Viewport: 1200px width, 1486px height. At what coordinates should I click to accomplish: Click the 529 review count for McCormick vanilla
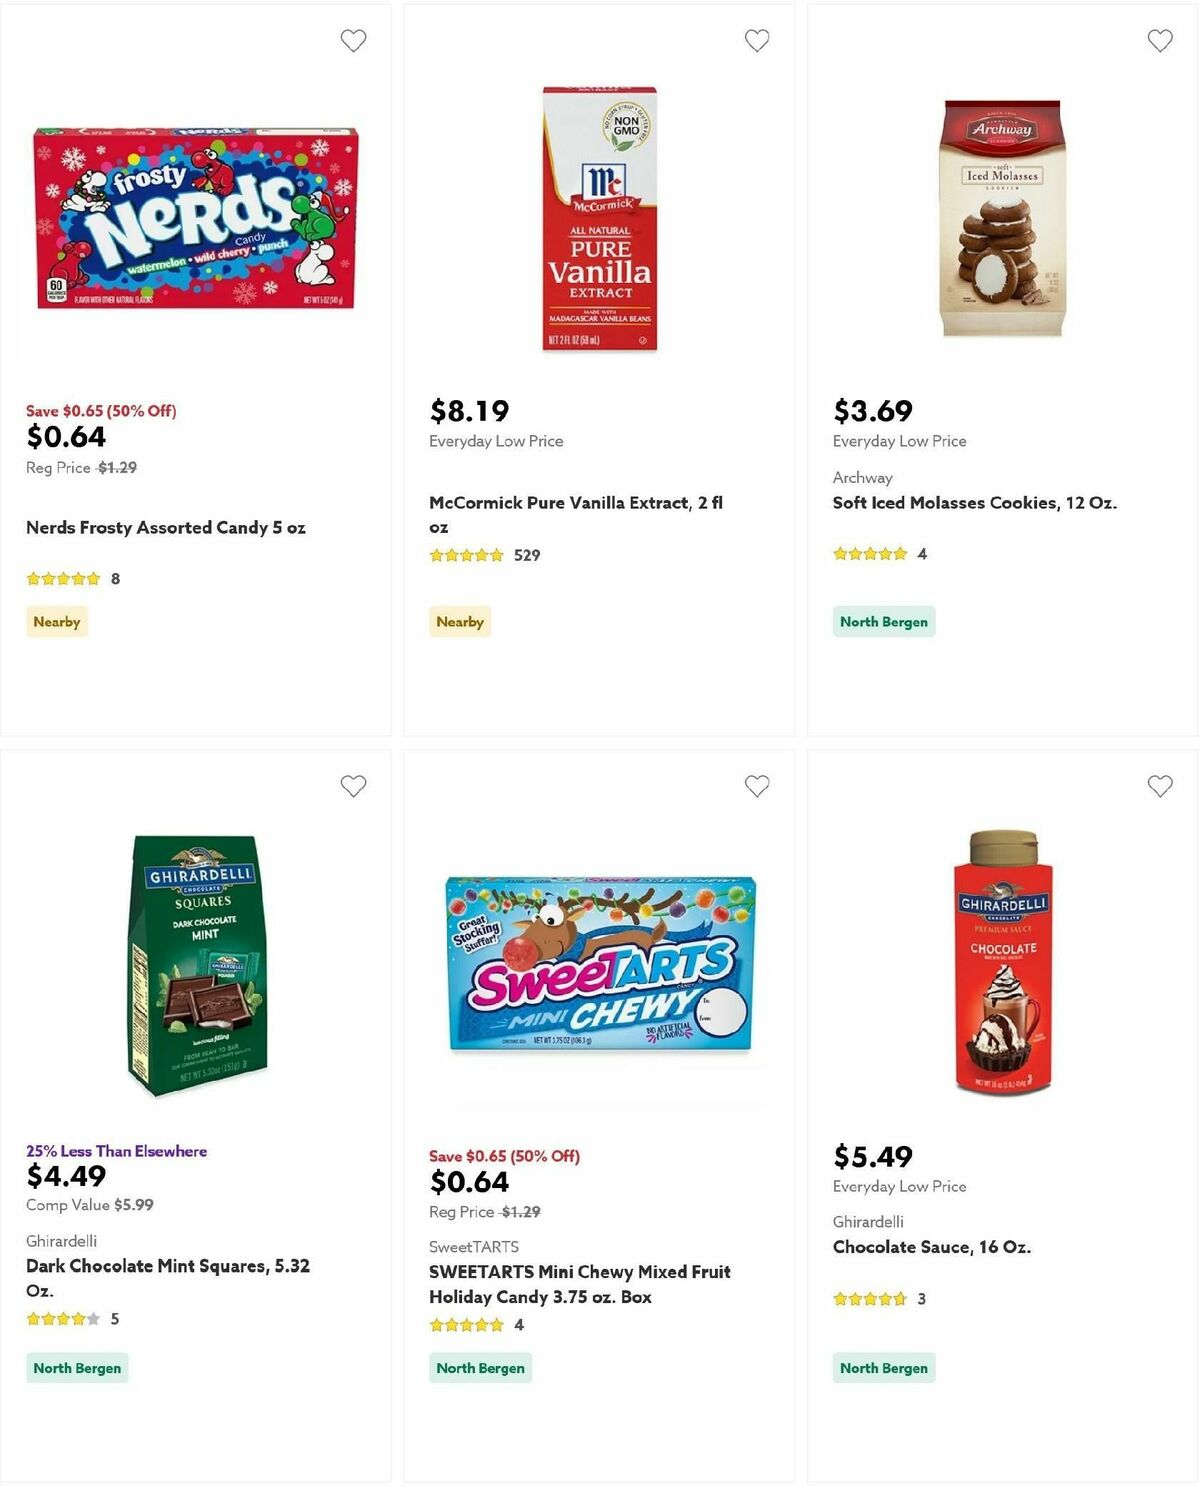[527, 554]
